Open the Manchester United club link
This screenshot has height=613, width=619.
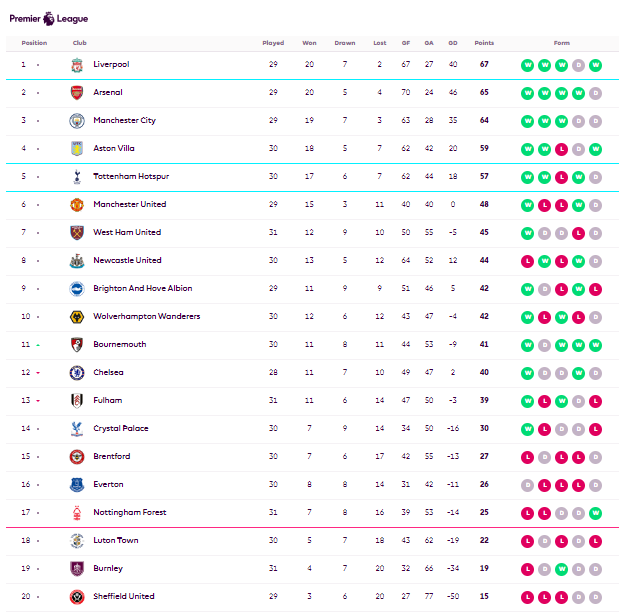[x=129, y=205]
